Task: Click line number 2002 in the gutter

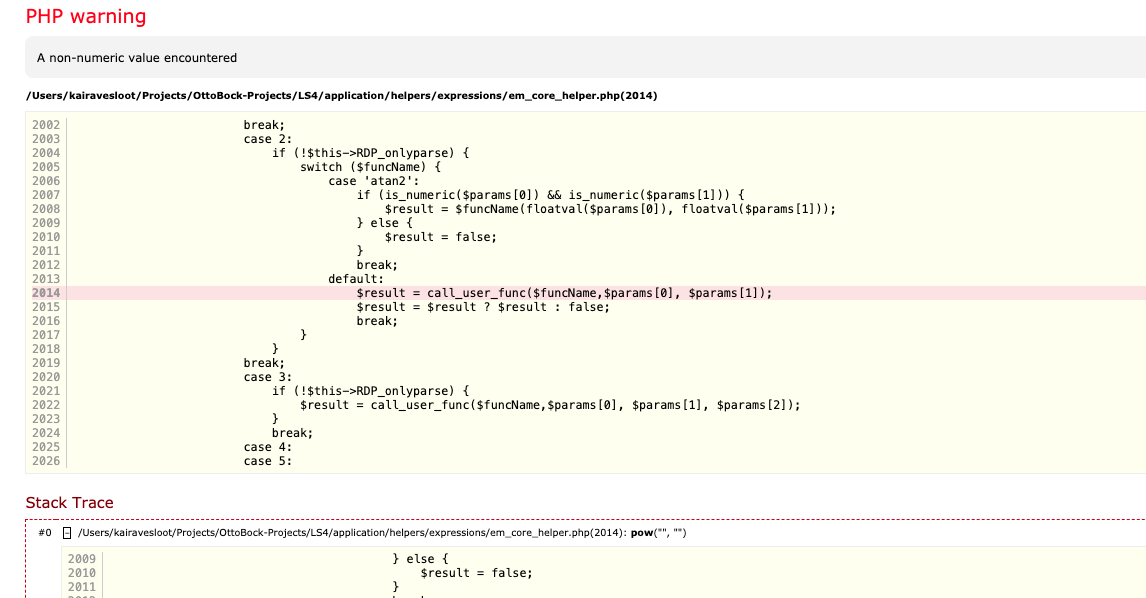Action: pos(46,125)
